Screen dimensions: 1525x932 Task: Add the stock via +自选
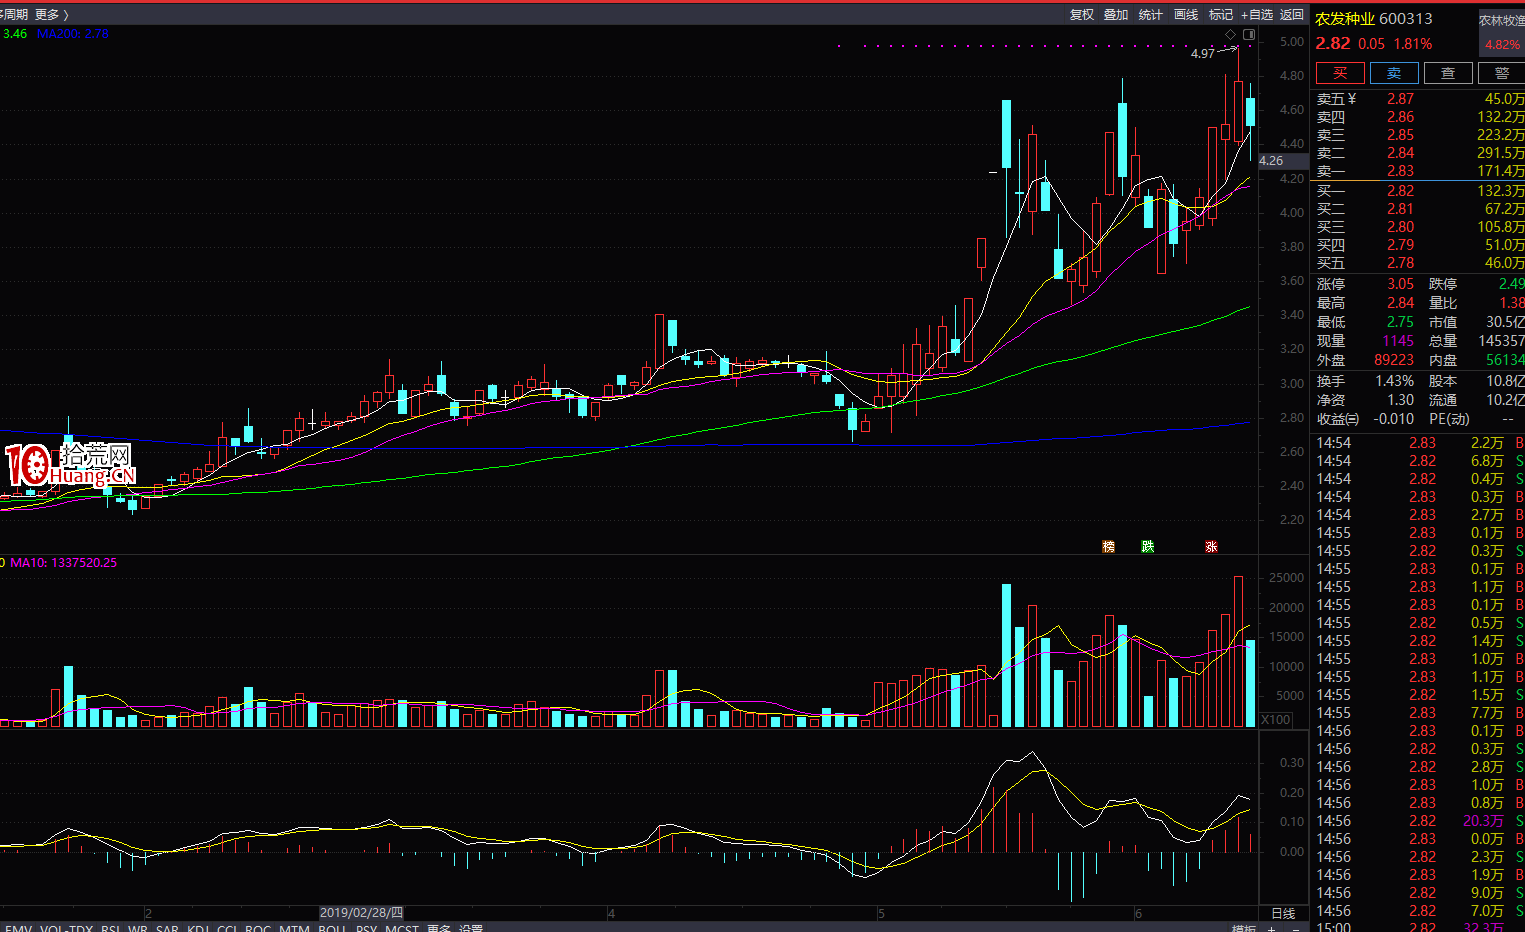tap(1257, 14)
